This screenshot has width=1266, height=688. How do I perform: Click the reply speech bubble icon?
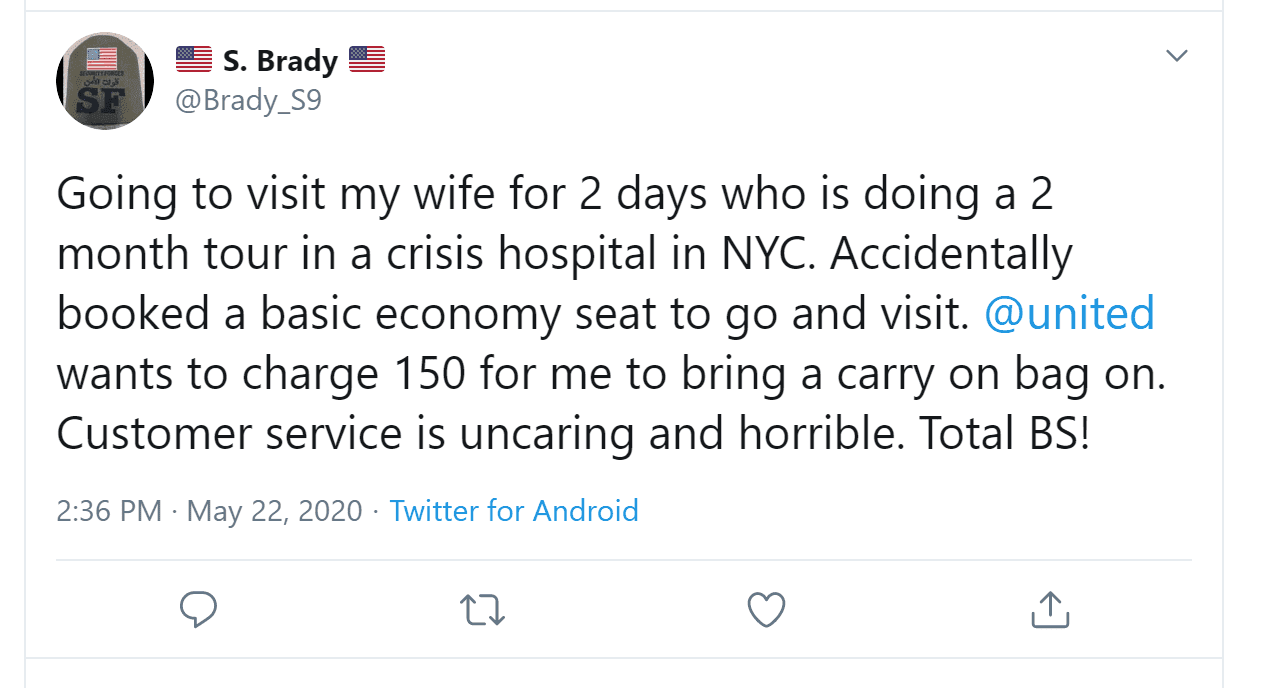[x=198, y=609]
